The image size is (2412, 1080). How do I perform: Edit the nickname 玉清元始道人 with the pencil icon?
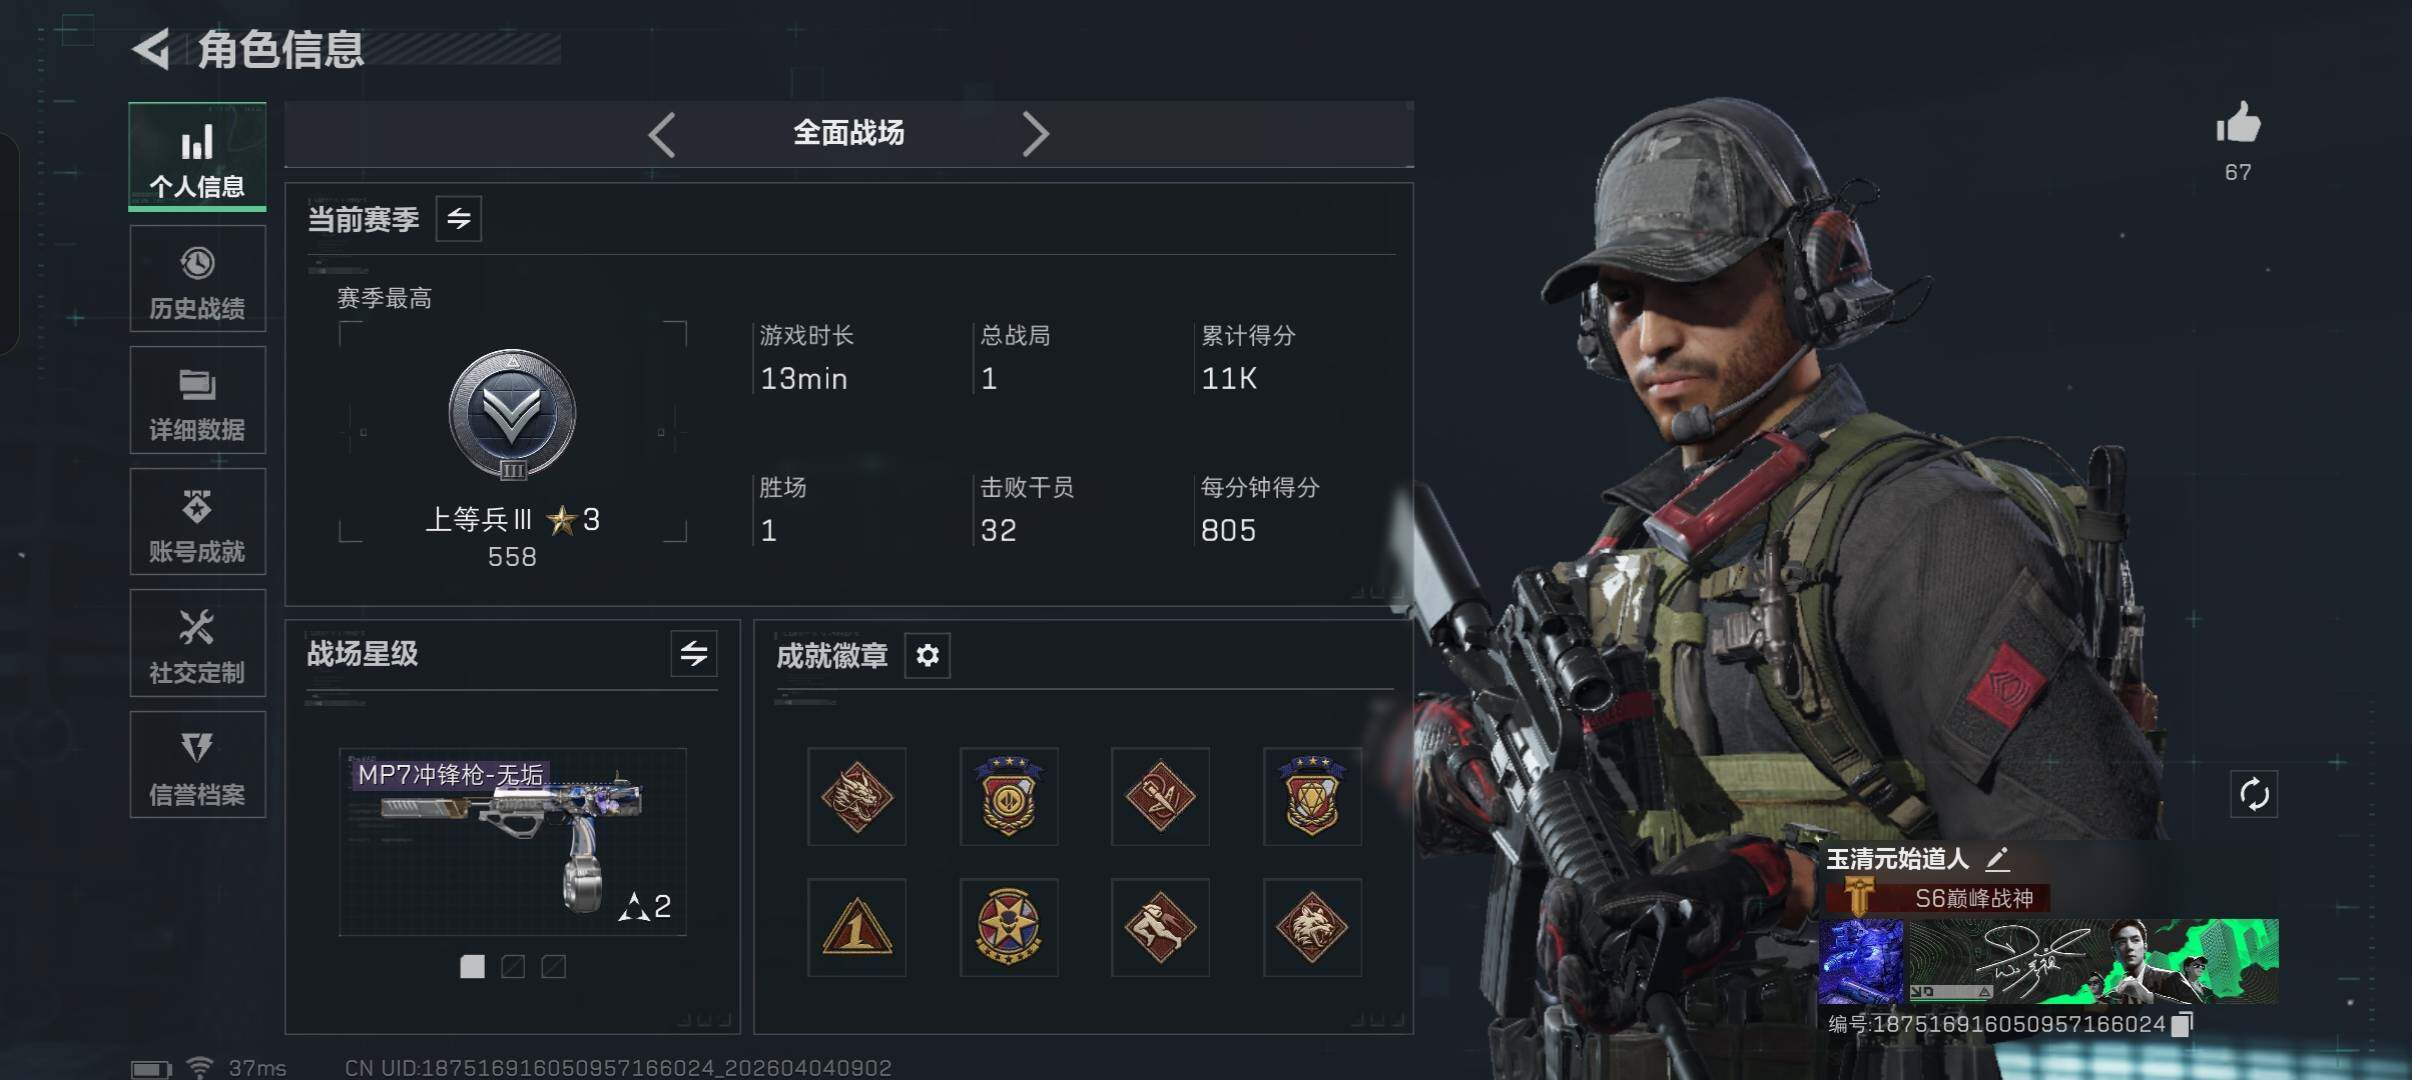(x=1997, y=859)
